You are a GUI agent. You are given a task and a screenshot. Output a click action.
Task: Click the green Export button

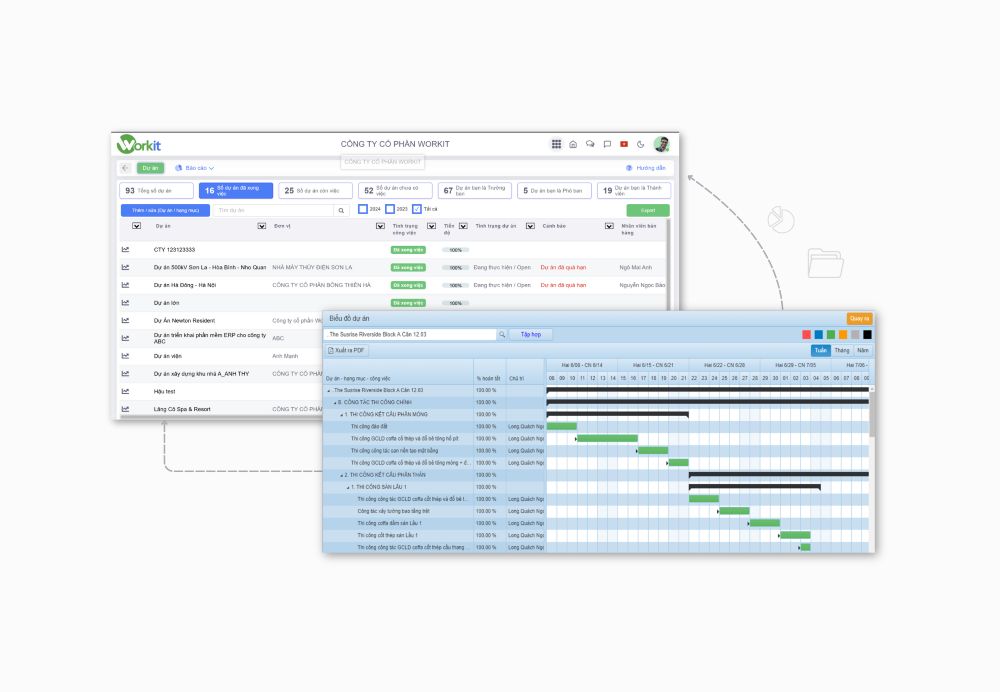point(648,210)
